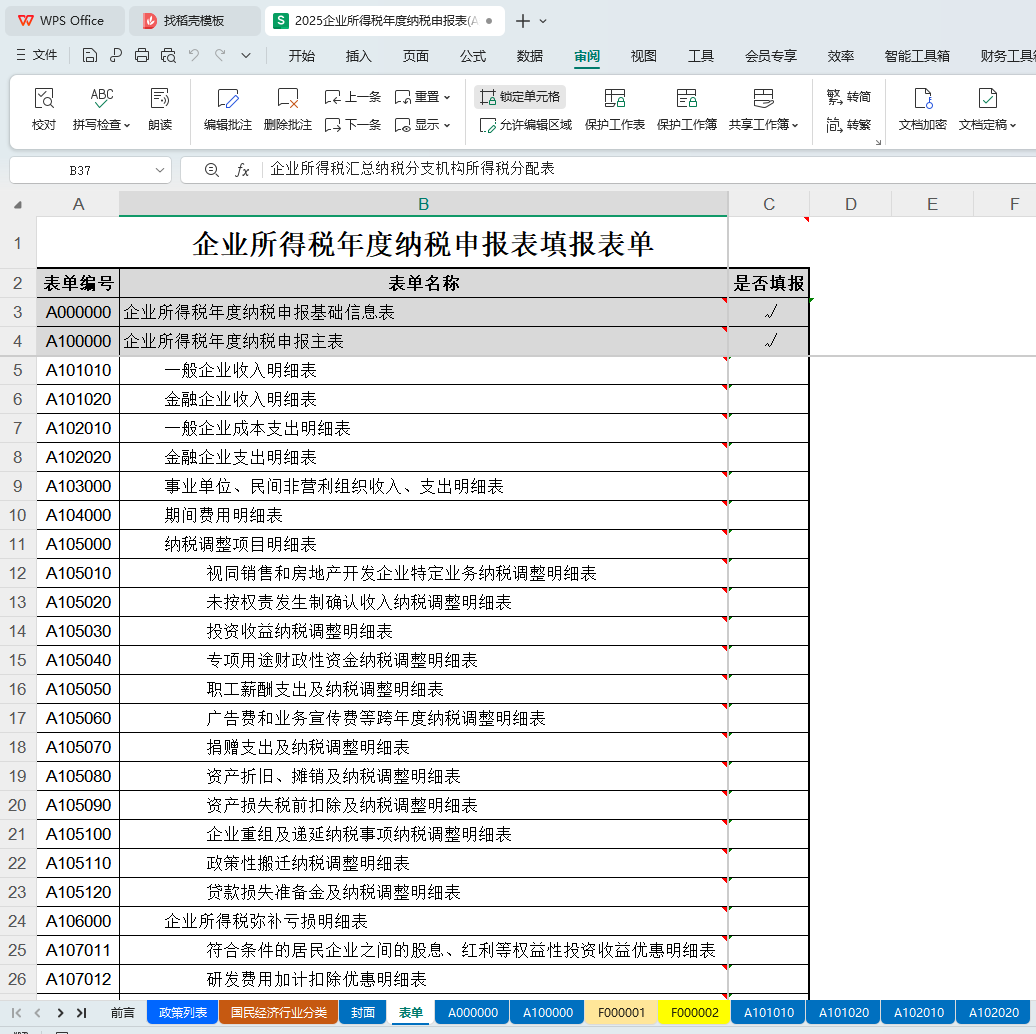Select all cells using the corner triangle
Image resolution: width=1036 pixels, height=1034 pixels.
(18, 205)
